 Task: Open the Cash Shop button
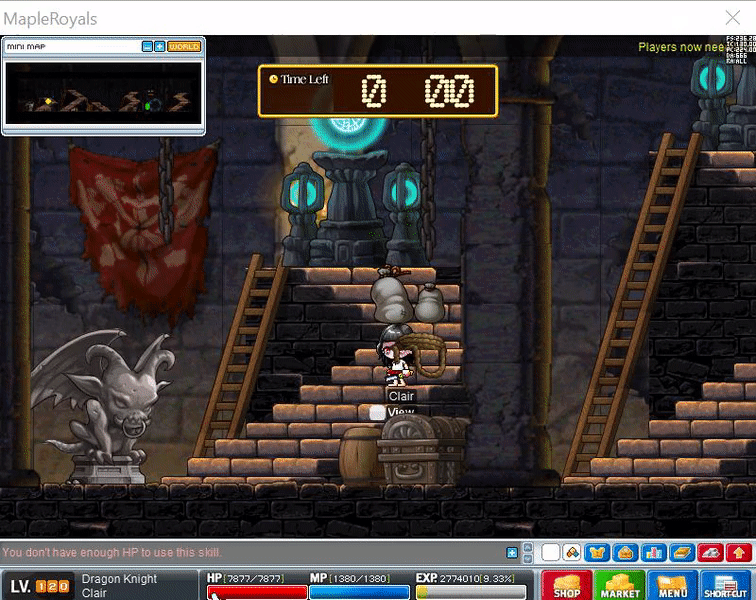click(x=567, y=585)
